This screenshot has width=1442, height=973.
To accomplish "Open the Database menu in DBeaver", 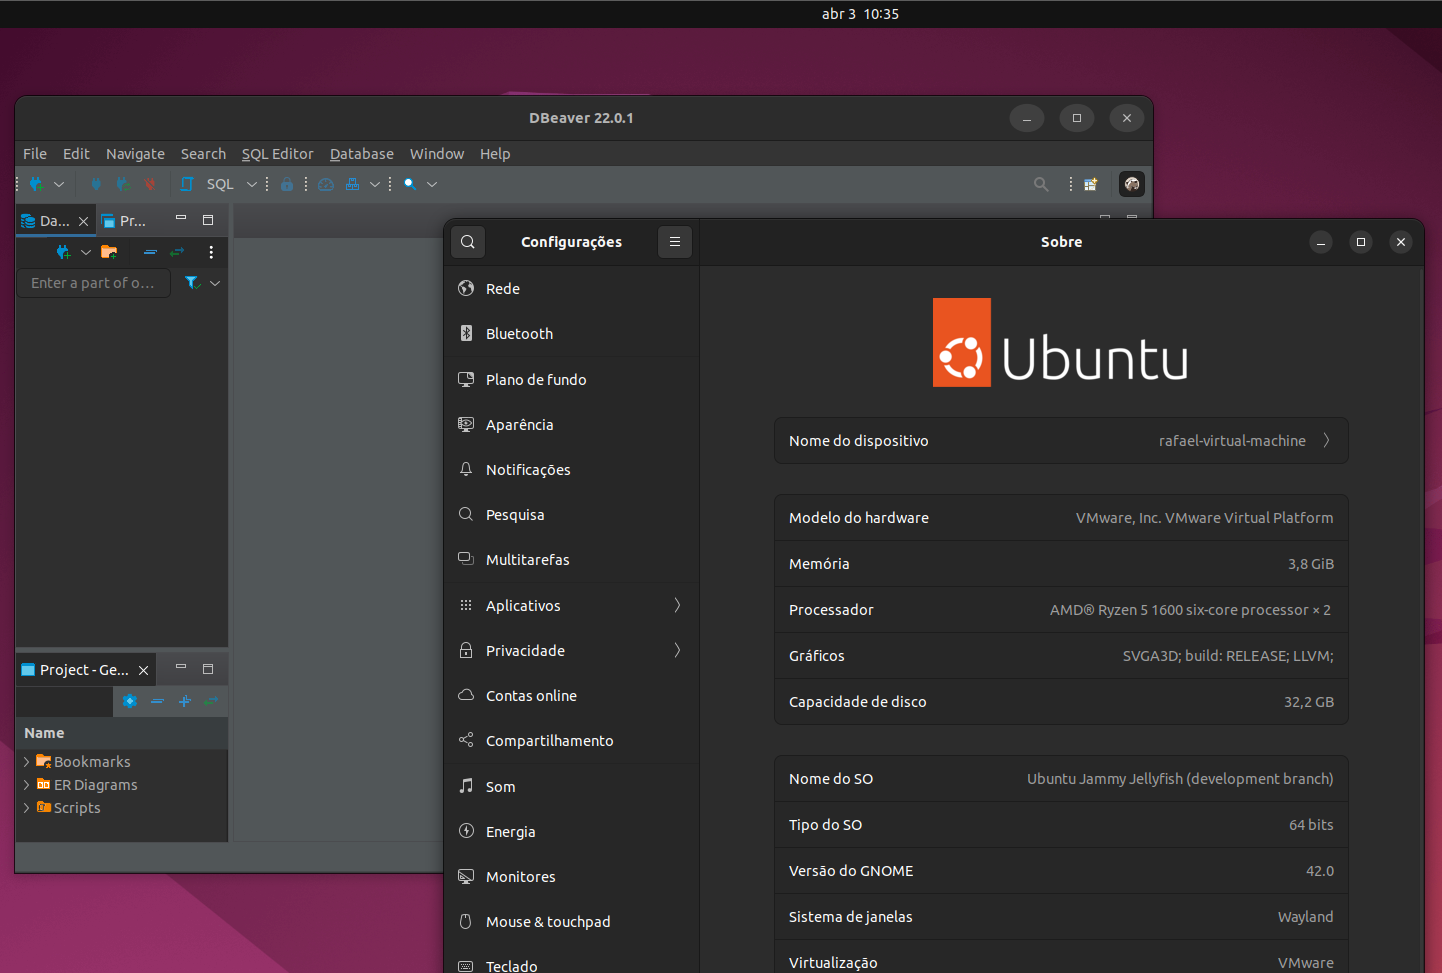I will click(x=361, y=153).
